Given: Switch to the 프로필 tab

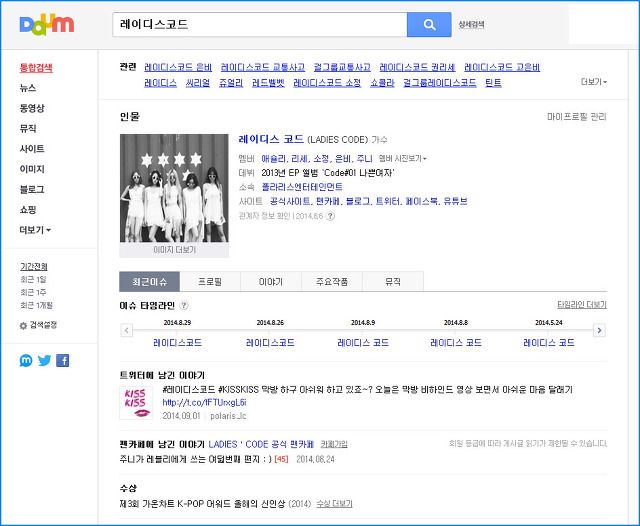Looking at the screenshot, I should (x=210, y=282).
